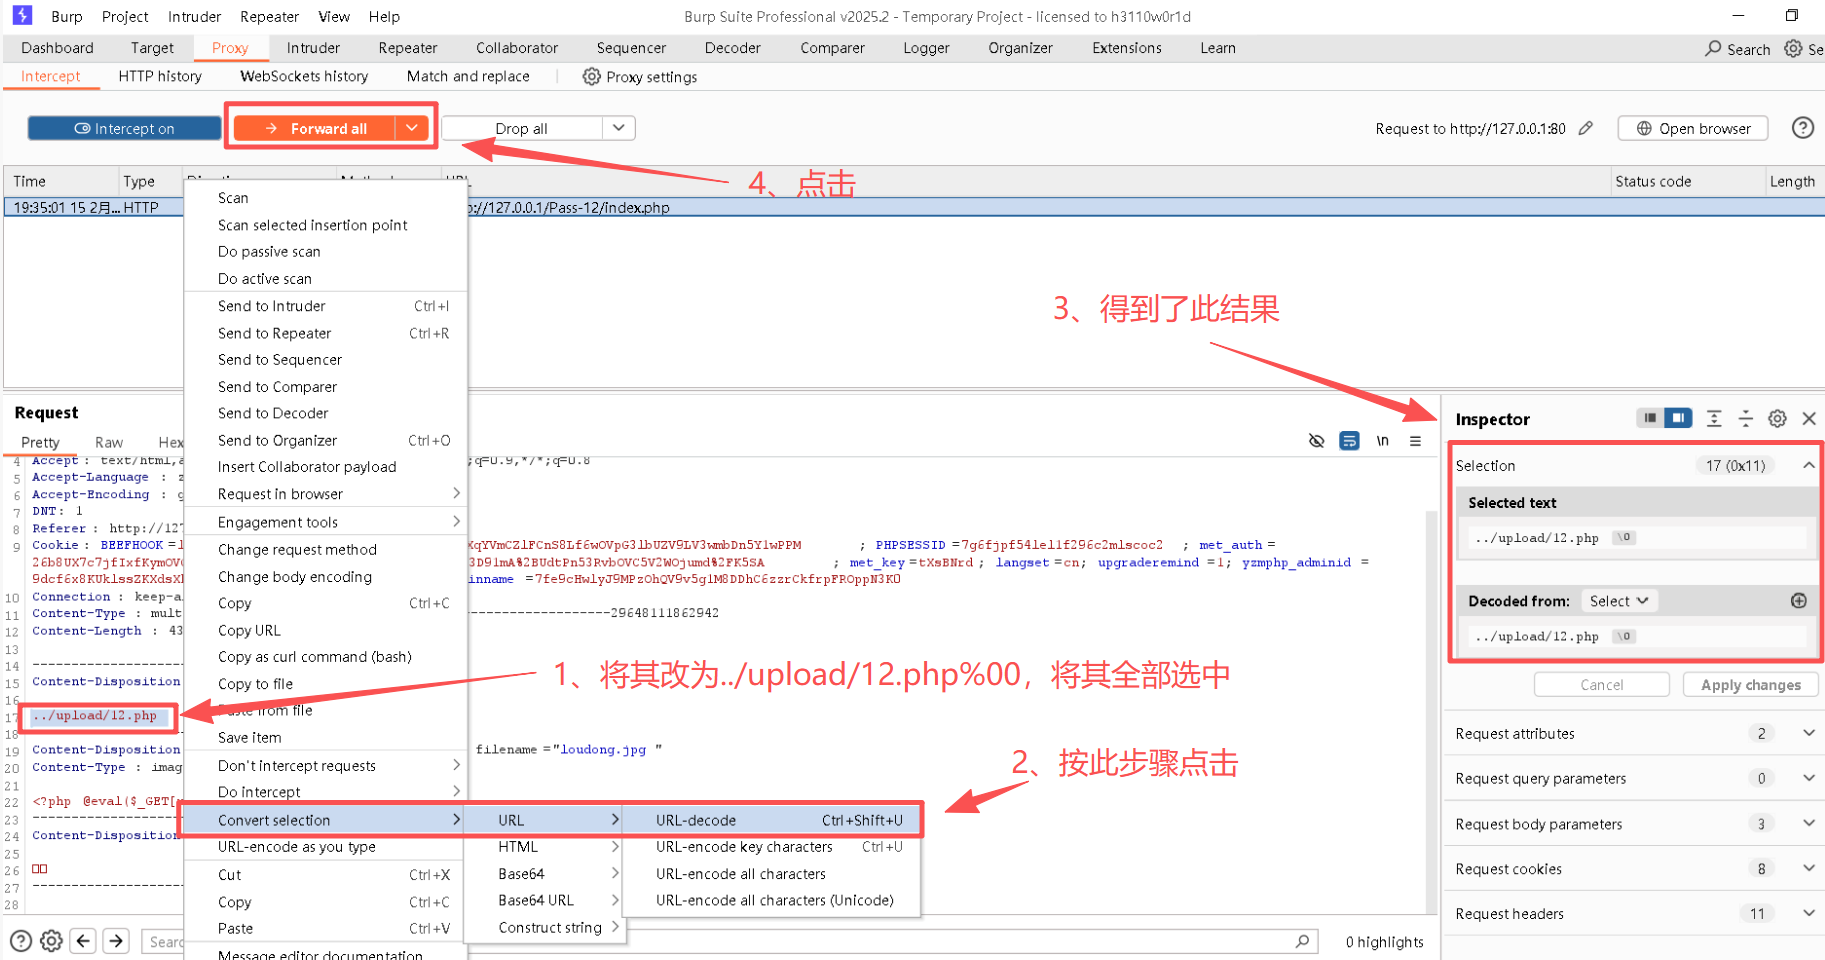Choose URL-encode all characters option

771,874
